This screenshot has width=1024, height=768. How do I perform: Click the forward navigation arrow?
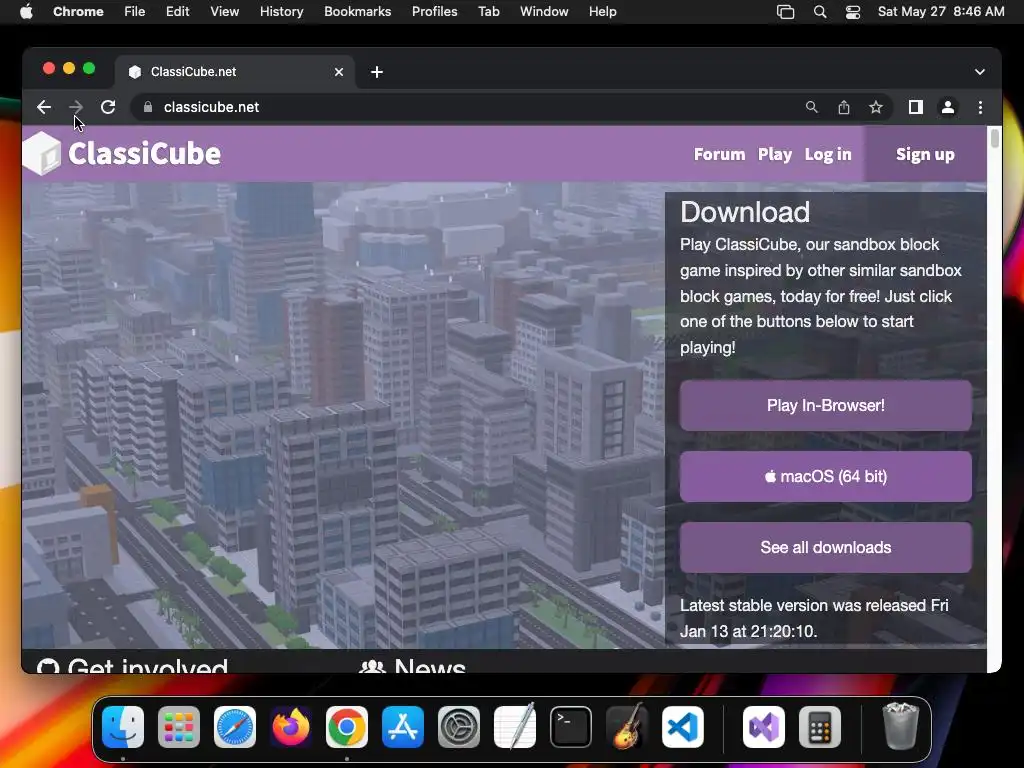pos(76,107)
